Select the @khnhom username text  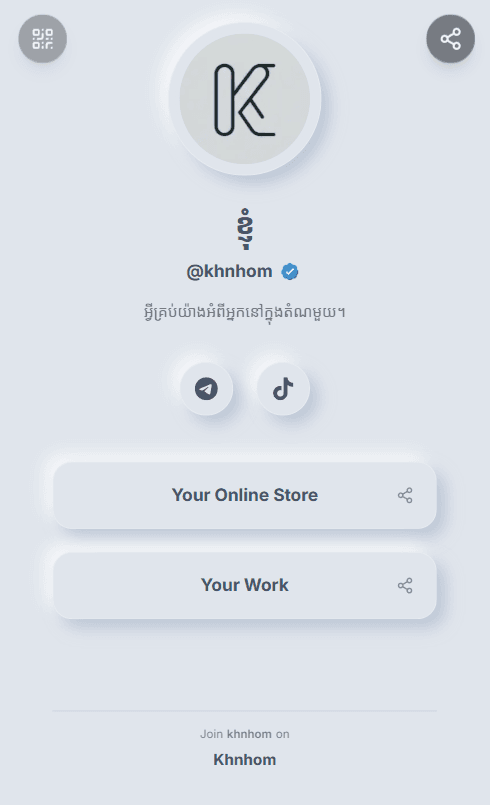pyautogui.click(x=230, y=271)
